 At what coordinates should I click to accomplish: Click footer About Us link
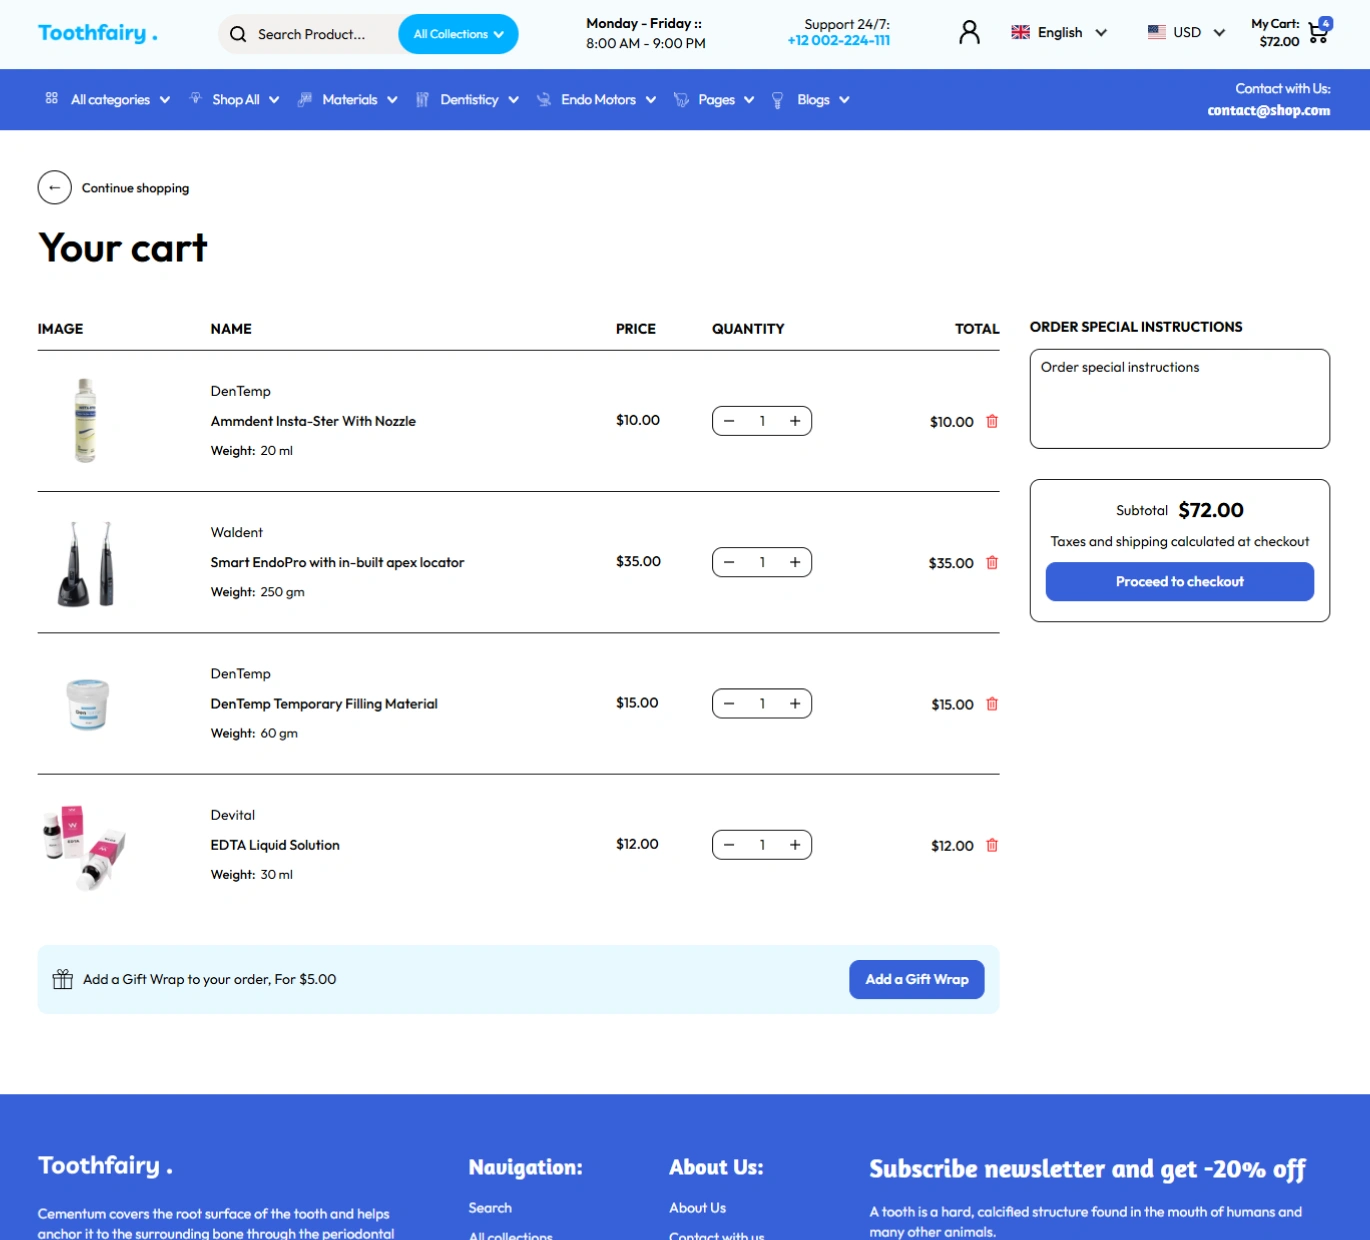pyautogui.click(x=697, y=1208)
